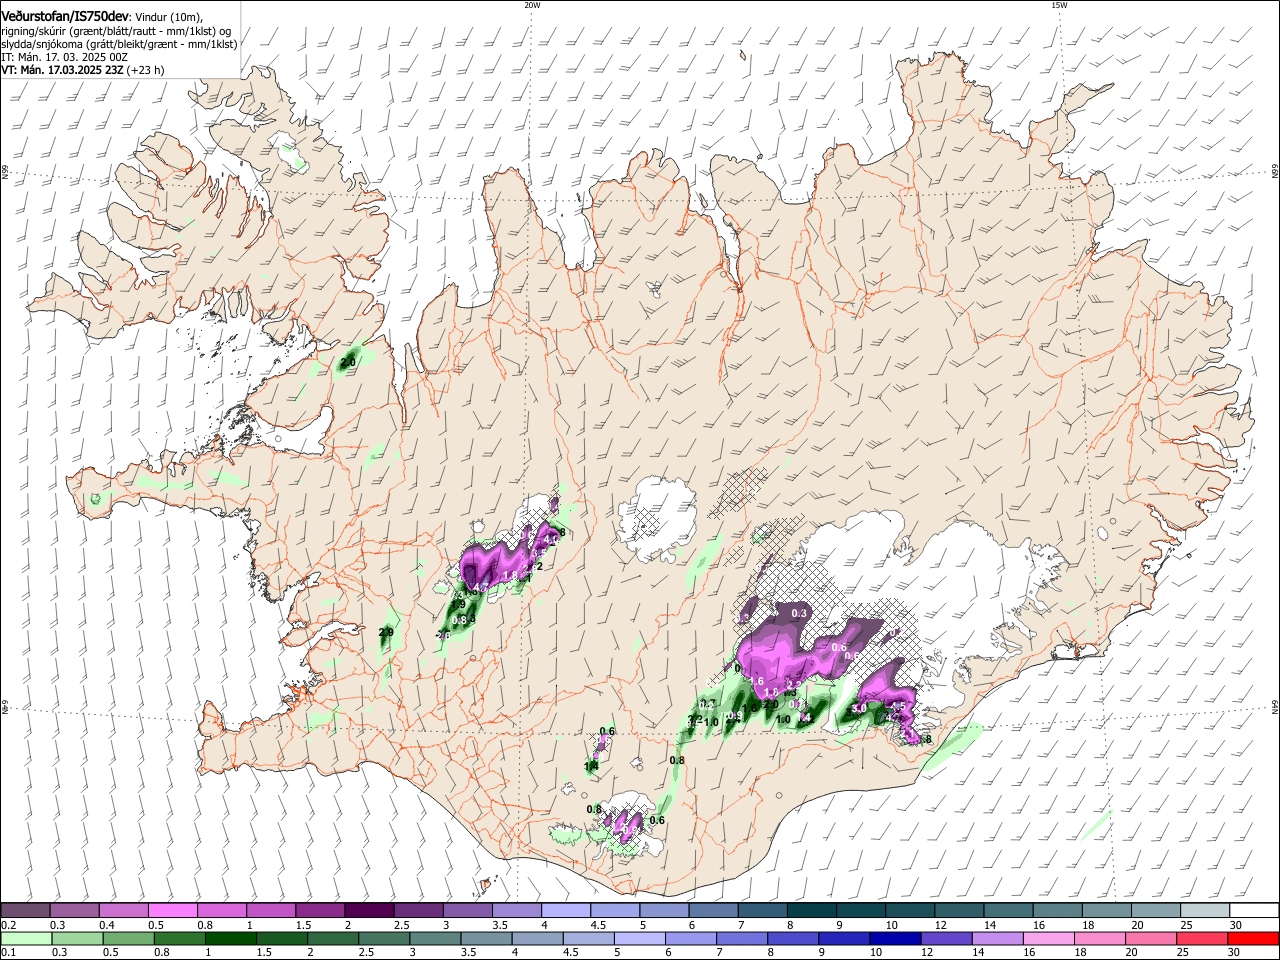
Task: Click the 'IT: Mán. 17. 03. 2025 00Z' line
Action: [63, 57]
